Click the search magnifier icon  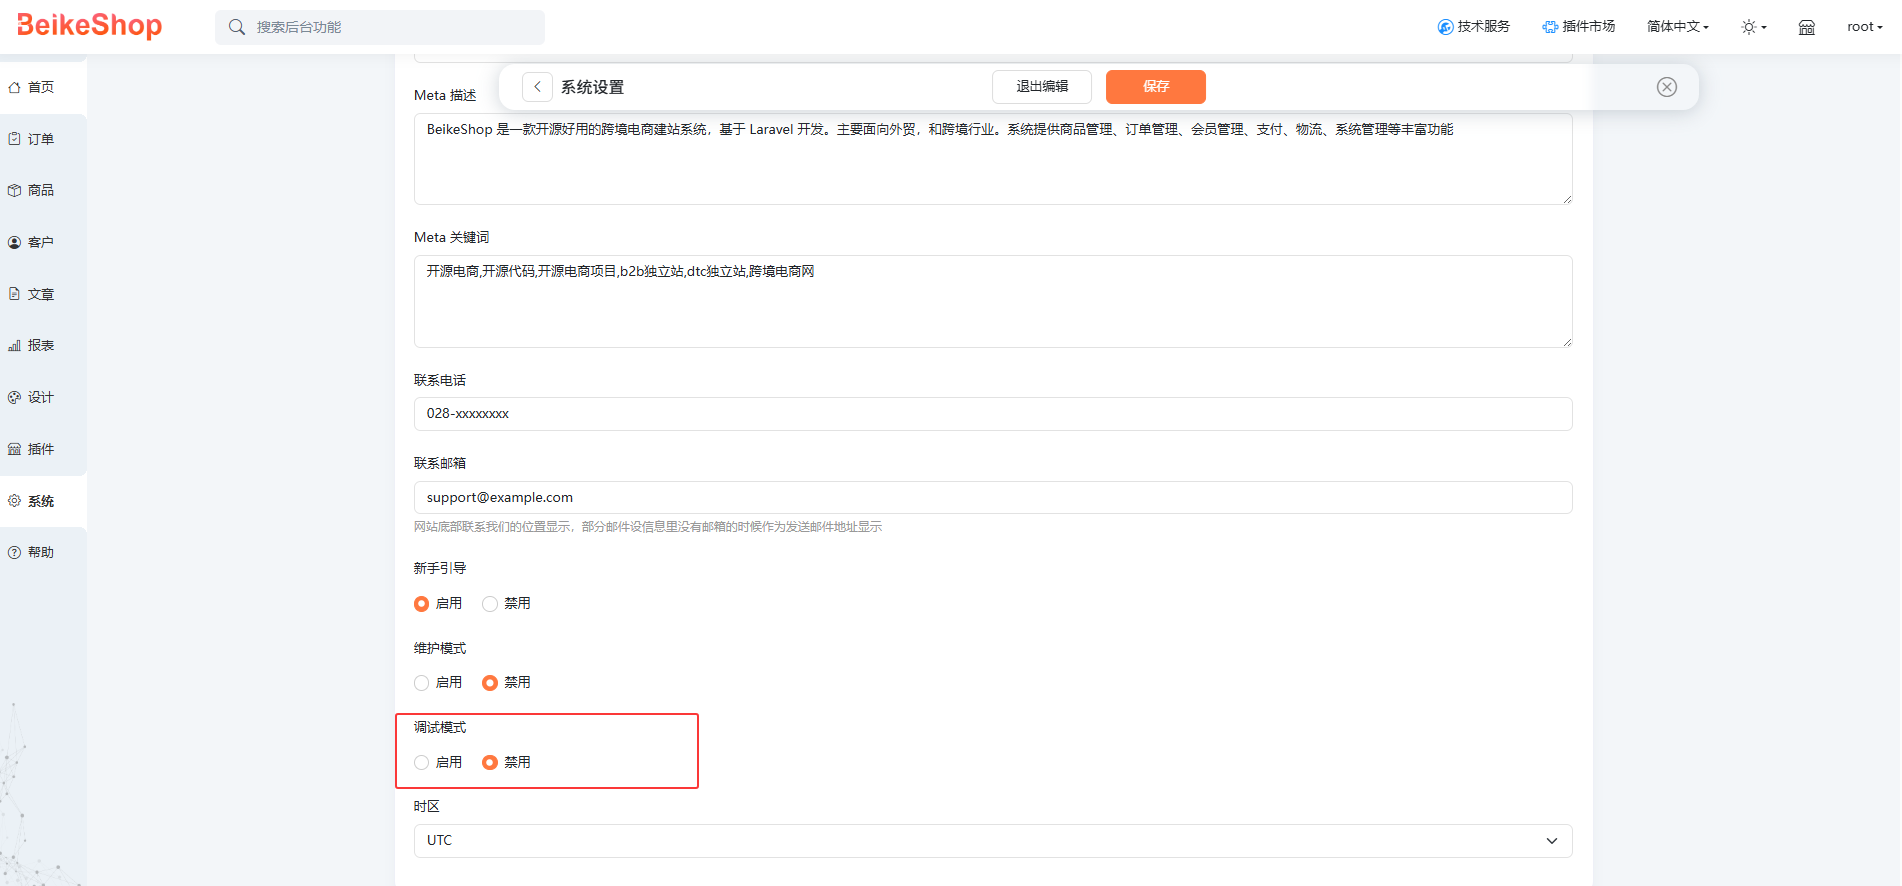pyautogui.click(x=237, y=27)
